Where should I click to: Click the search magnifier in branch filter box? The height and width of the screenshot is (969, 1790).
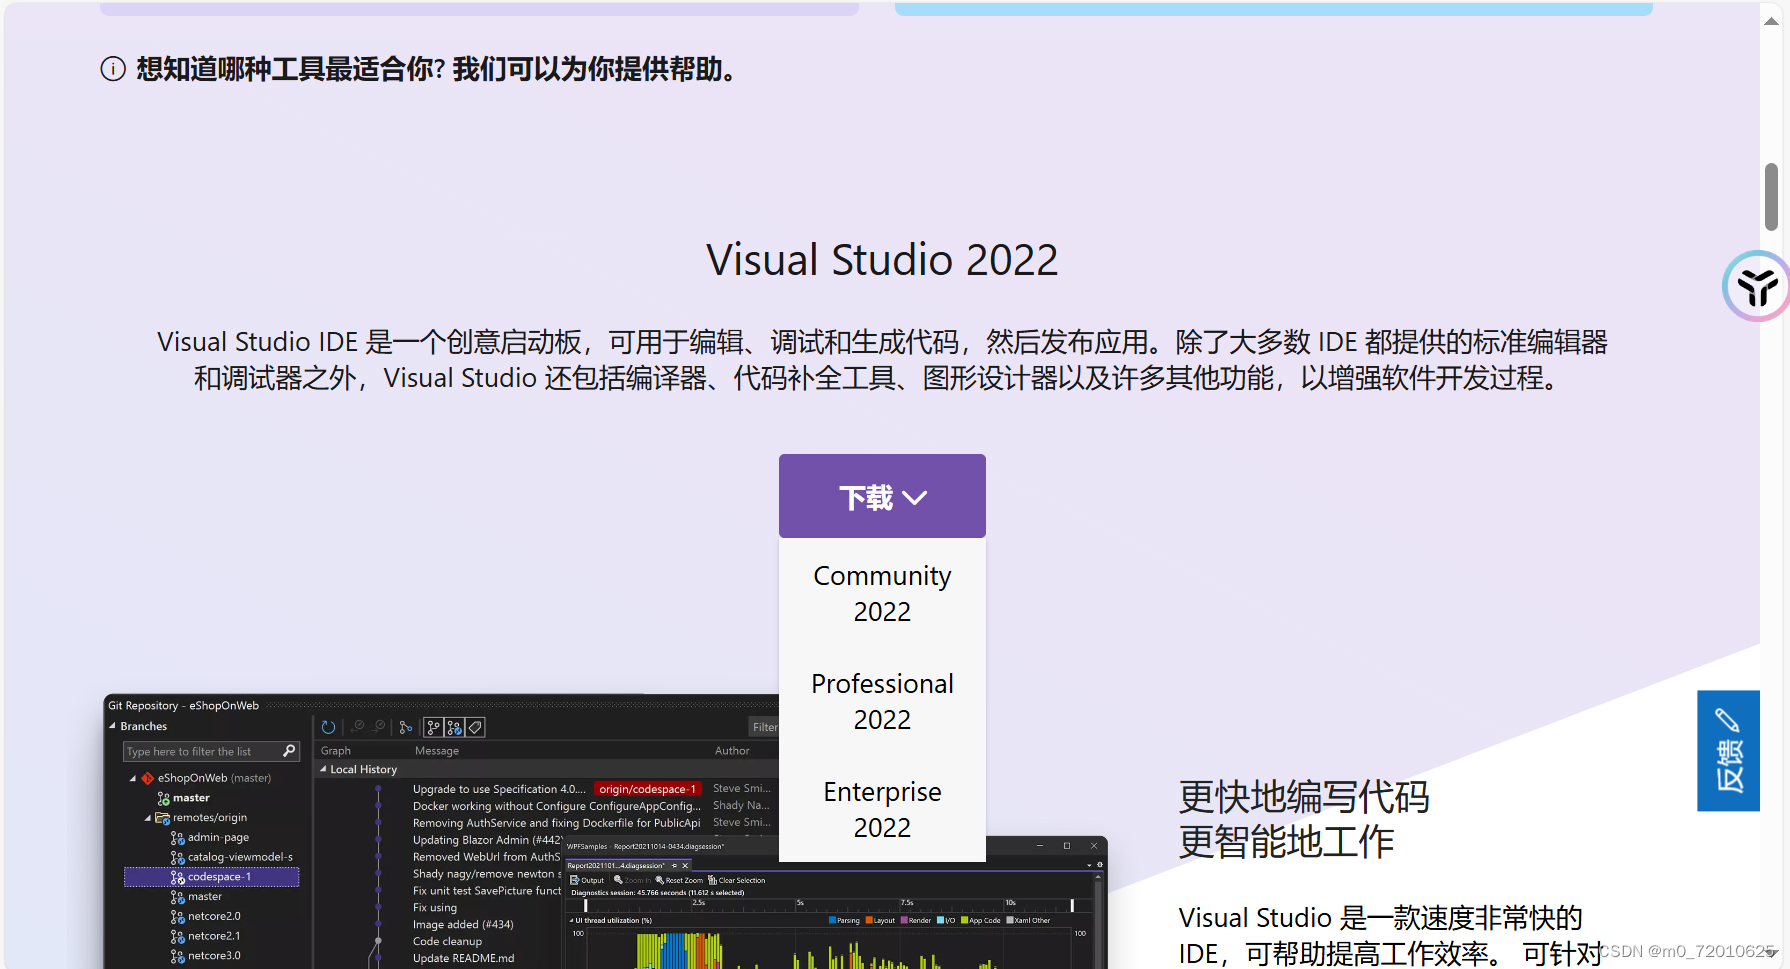[x=290, y=751]
